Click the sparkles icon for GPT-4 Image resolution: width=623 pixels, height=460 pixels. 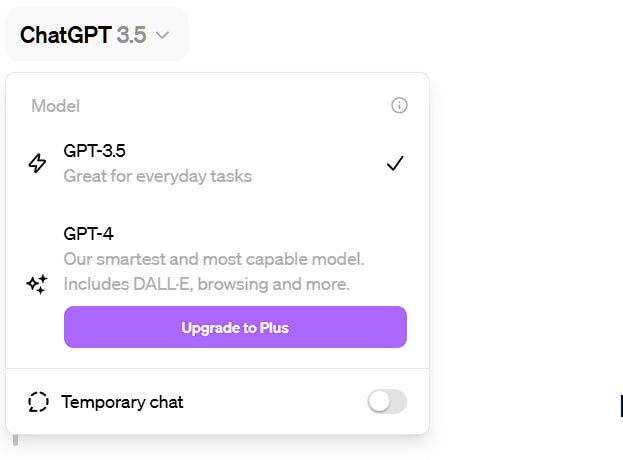tap(37, 285)
